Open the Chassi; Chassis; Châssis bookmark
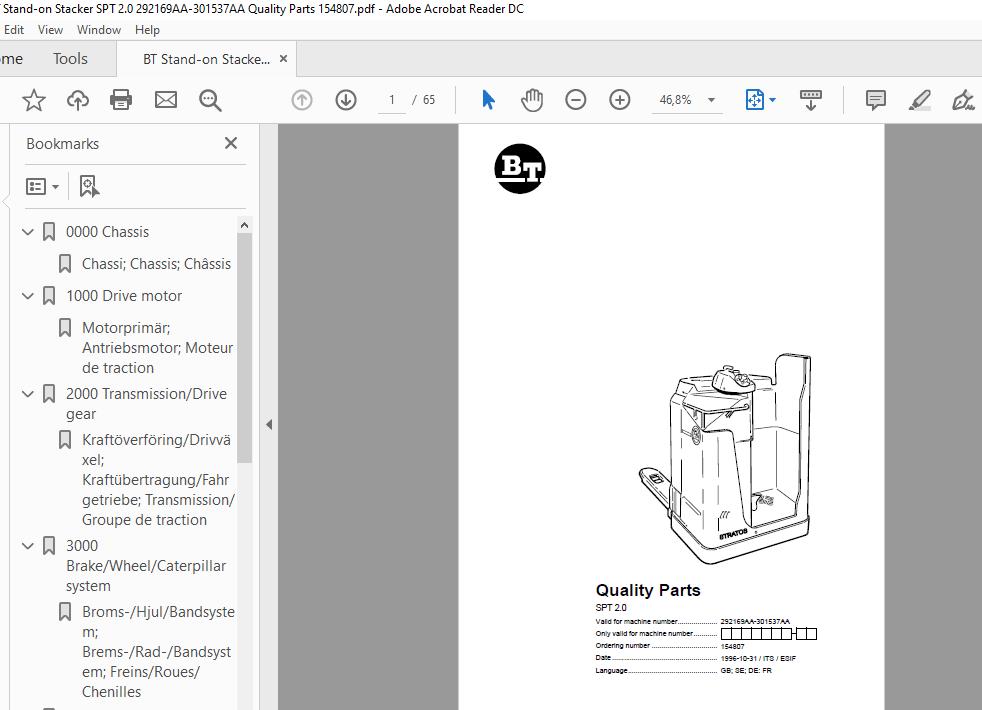This screenshot has height=710, width=982. tap(157, 264)
